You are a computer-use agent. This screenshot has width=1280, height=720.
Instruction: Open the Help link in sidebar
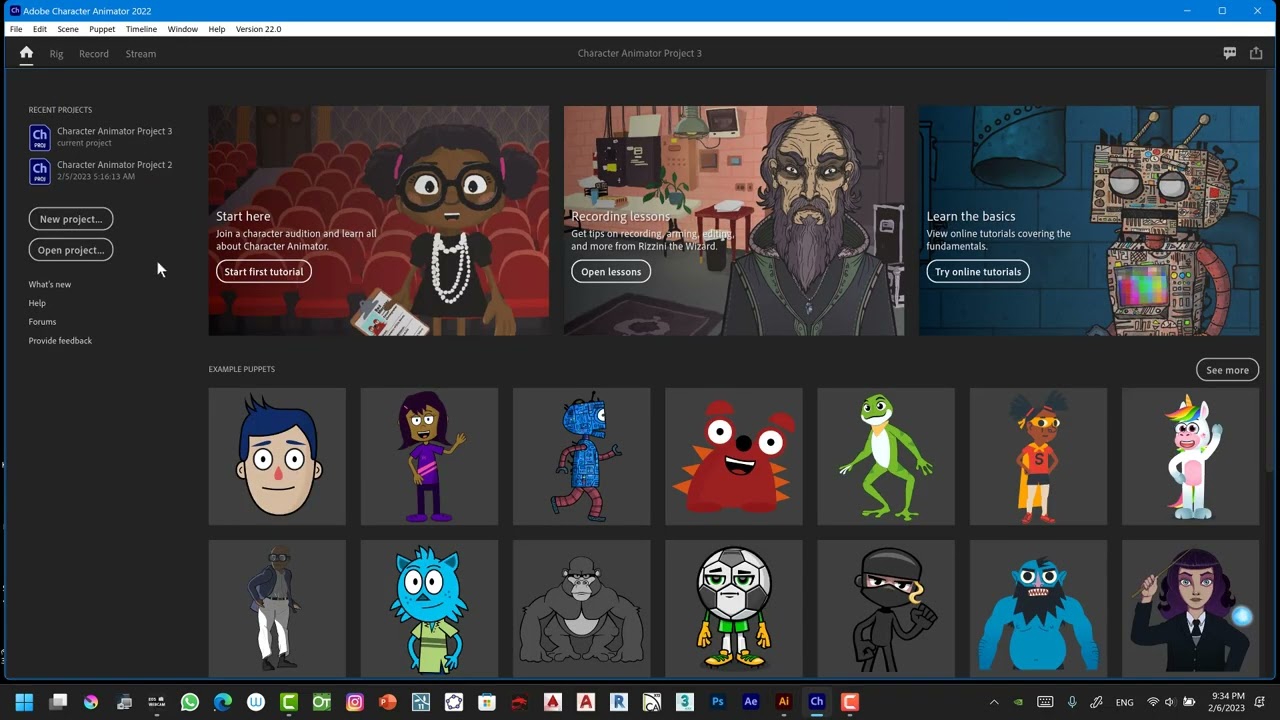tap(37, 303)
